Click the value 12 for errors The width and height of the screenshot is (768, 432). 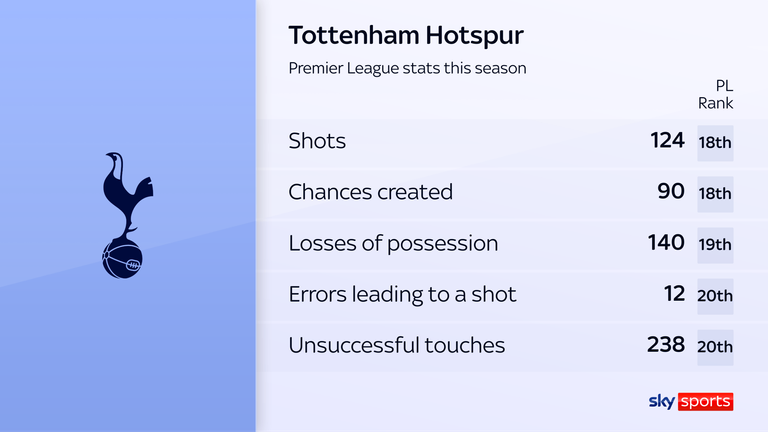pyautogui.click(x=674, y=295)
